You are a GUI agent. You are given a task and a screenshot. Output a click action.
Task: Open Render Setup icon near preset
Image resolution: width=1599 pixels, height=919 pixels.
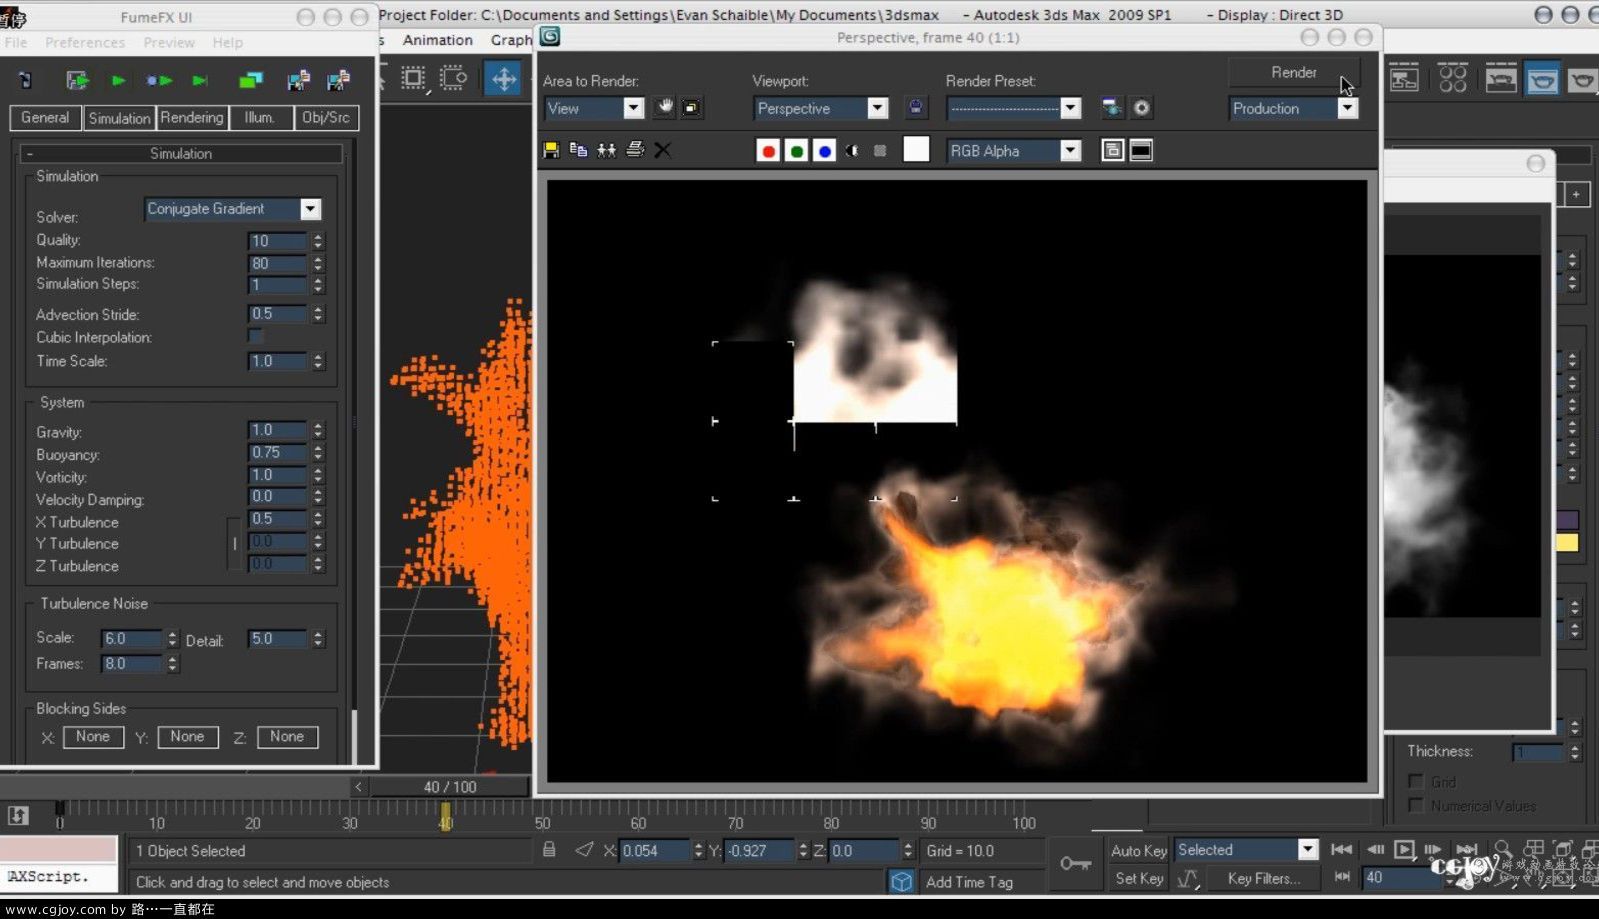(1111, 107)
